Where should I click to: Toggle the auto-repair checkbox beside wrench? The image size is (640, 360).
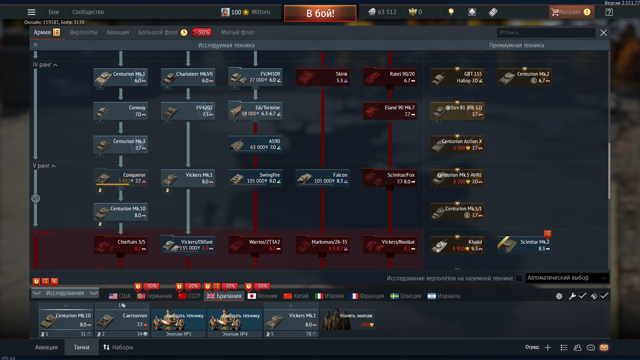click(x=582, y=296)
